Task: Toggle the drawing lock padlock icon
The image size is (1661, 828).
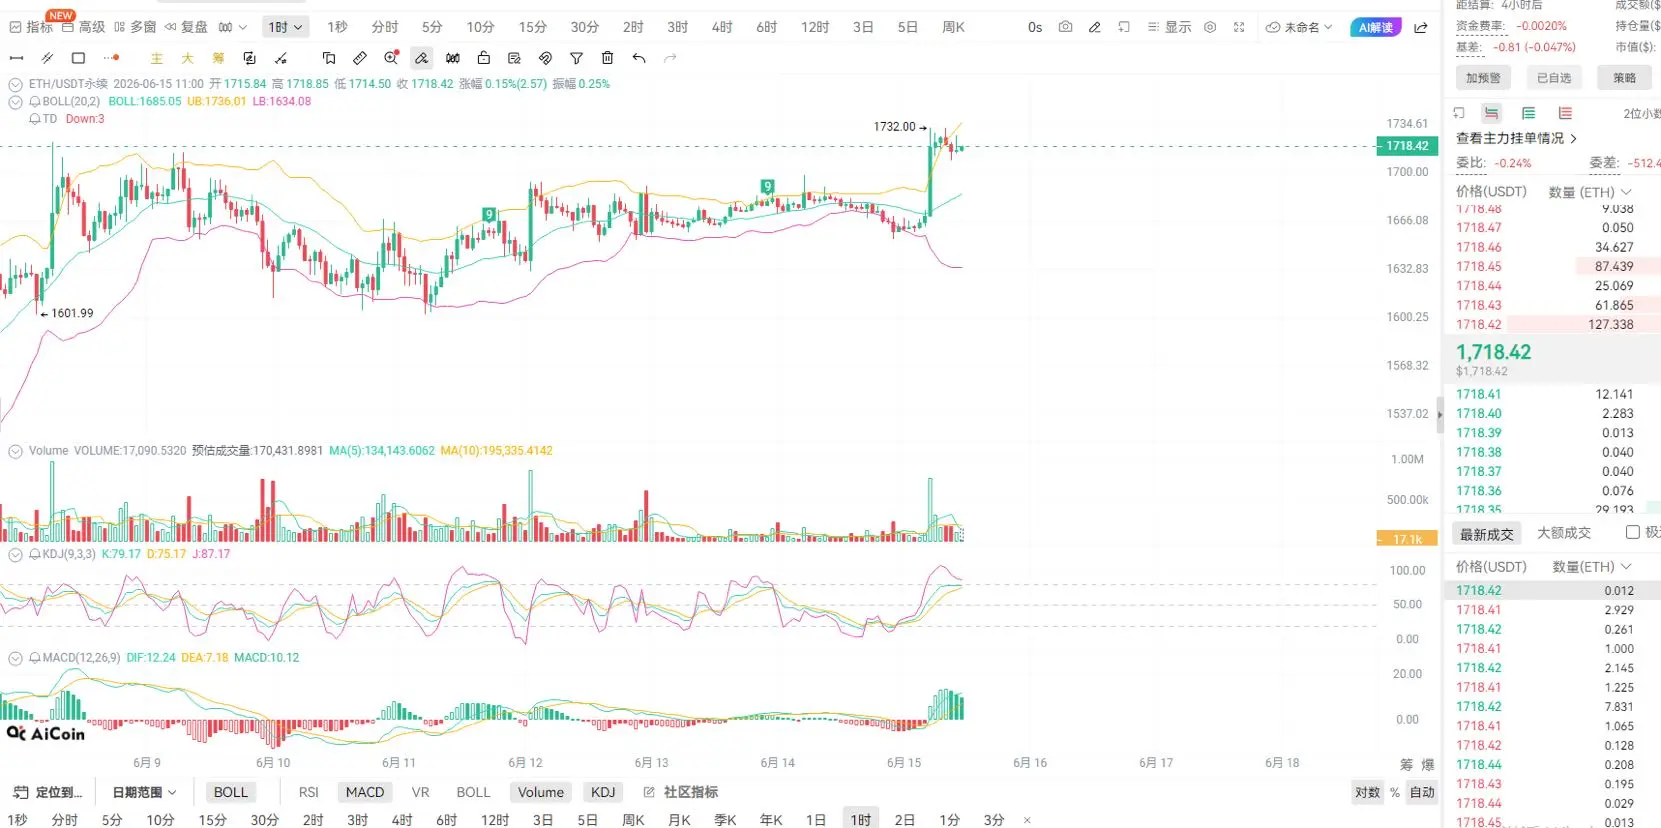Action: tap(484, 58)
